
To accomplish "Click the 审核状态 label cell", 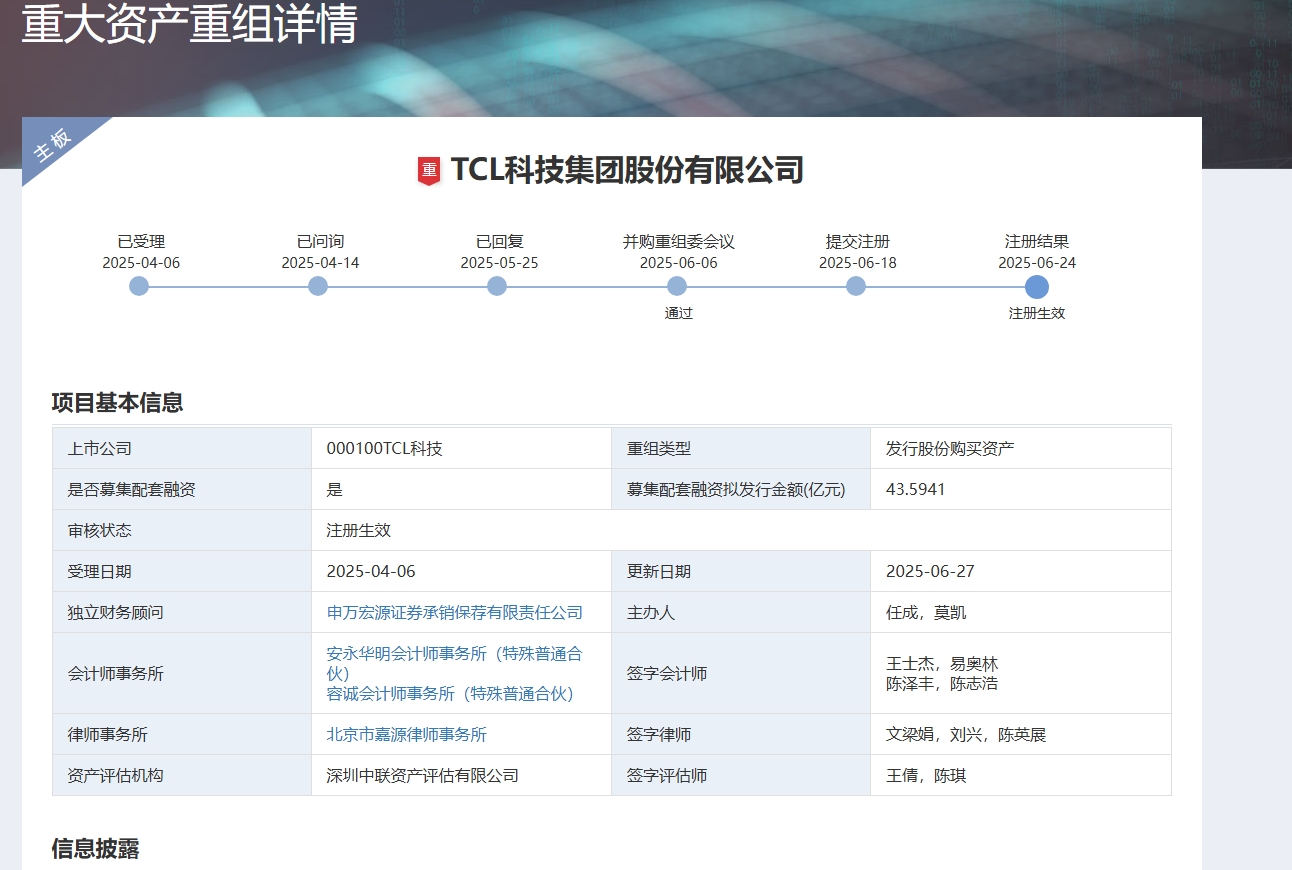I will coord(182,530).
